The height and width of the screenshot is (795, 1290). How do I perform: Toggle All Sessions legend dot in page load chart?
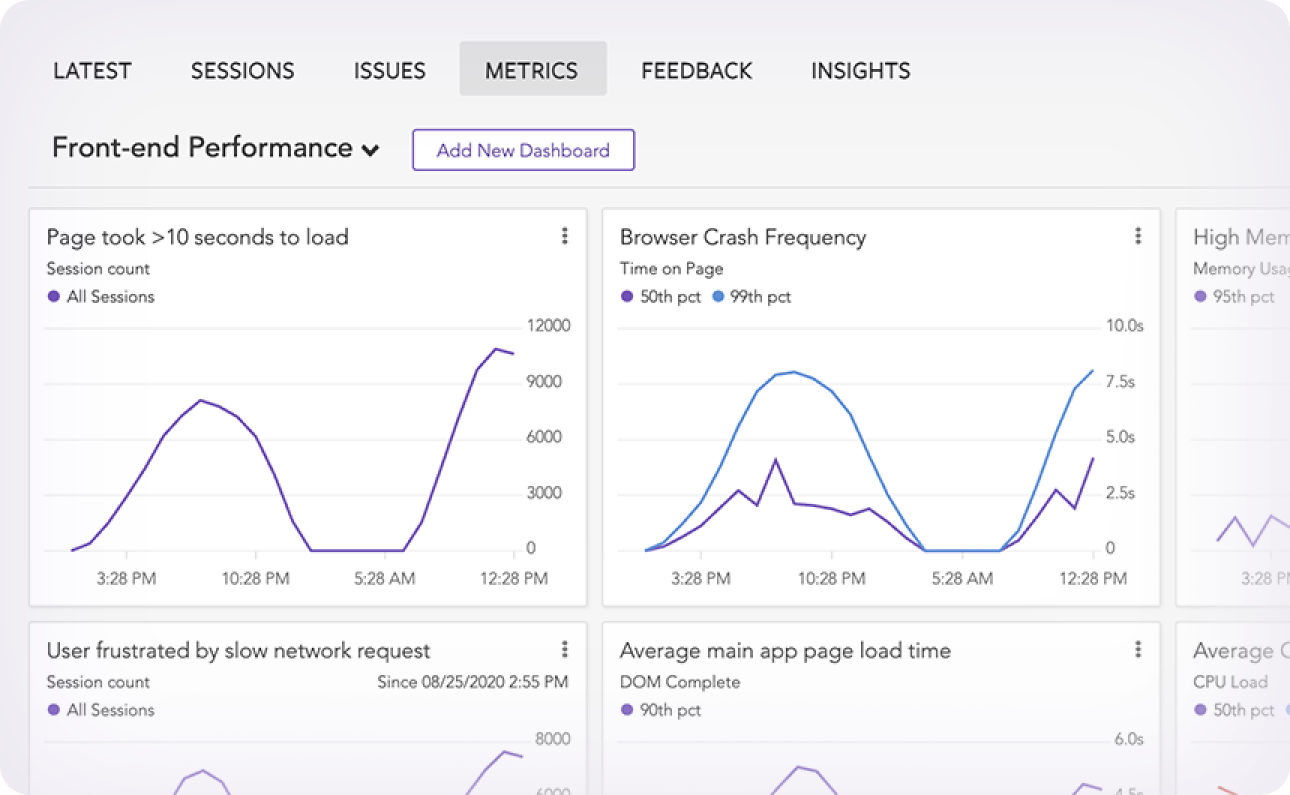coord(54,297)
